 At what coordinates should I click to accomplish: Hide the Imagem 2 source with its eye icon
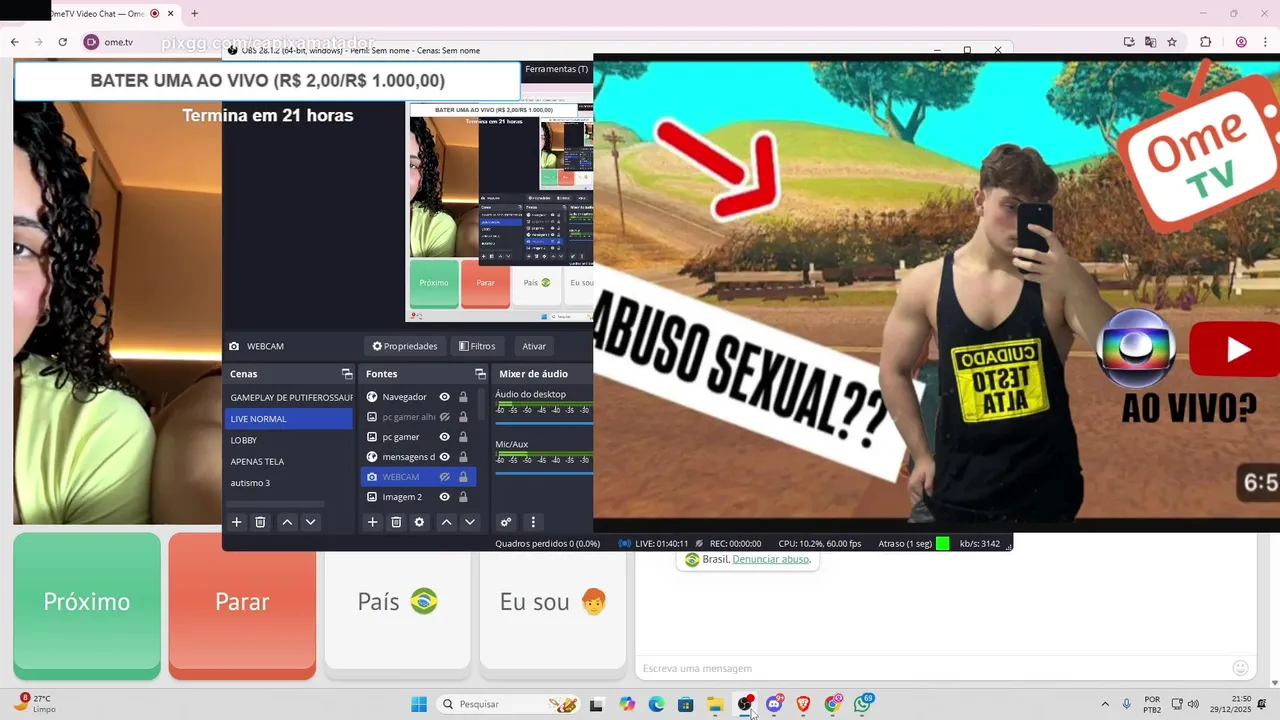pos(444,497)
